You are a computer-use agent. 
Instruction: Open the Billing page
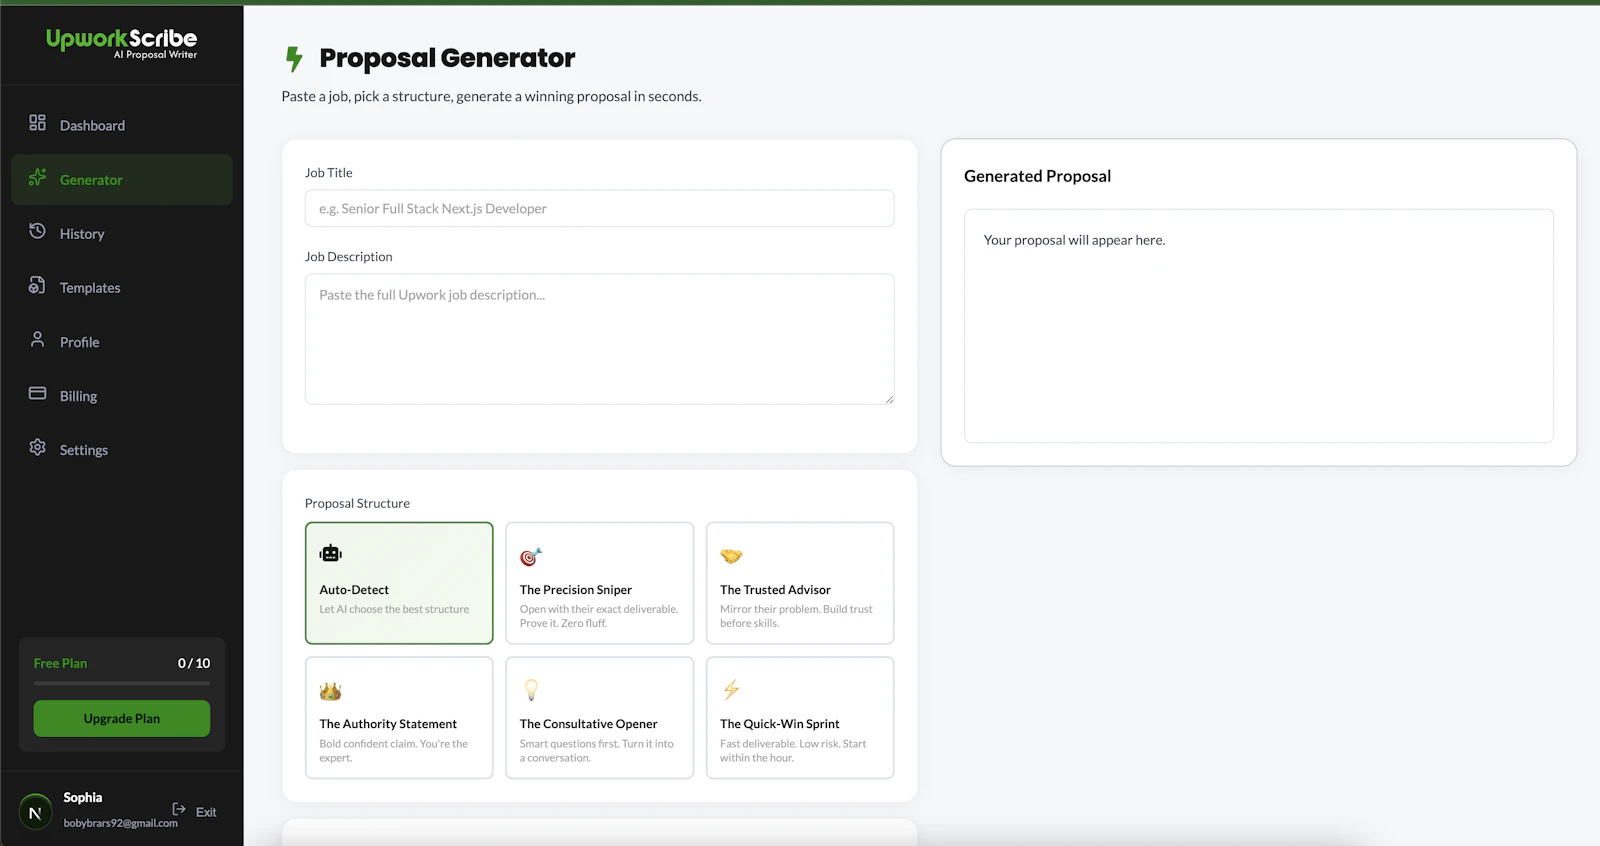[x=122, y=396]
